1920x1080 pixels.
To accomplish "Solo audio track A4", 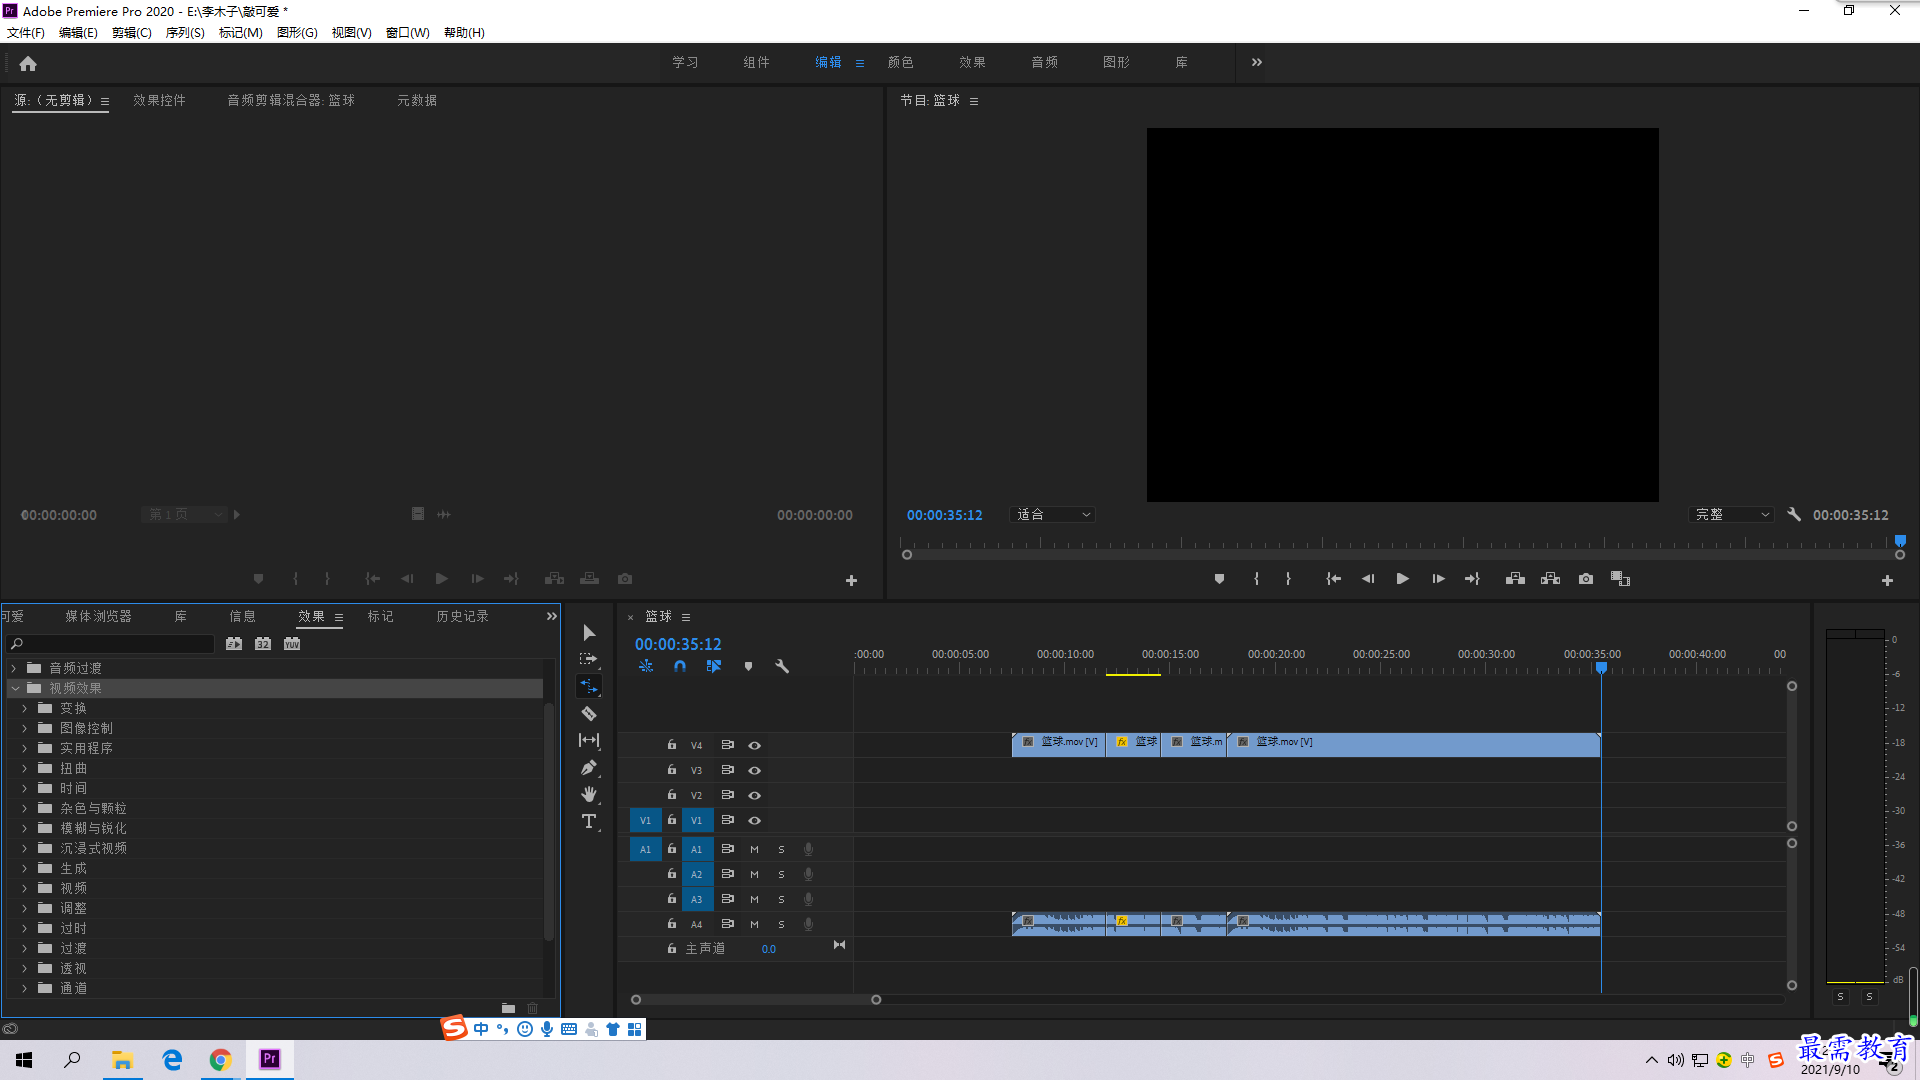I will (x=782, y=925).
